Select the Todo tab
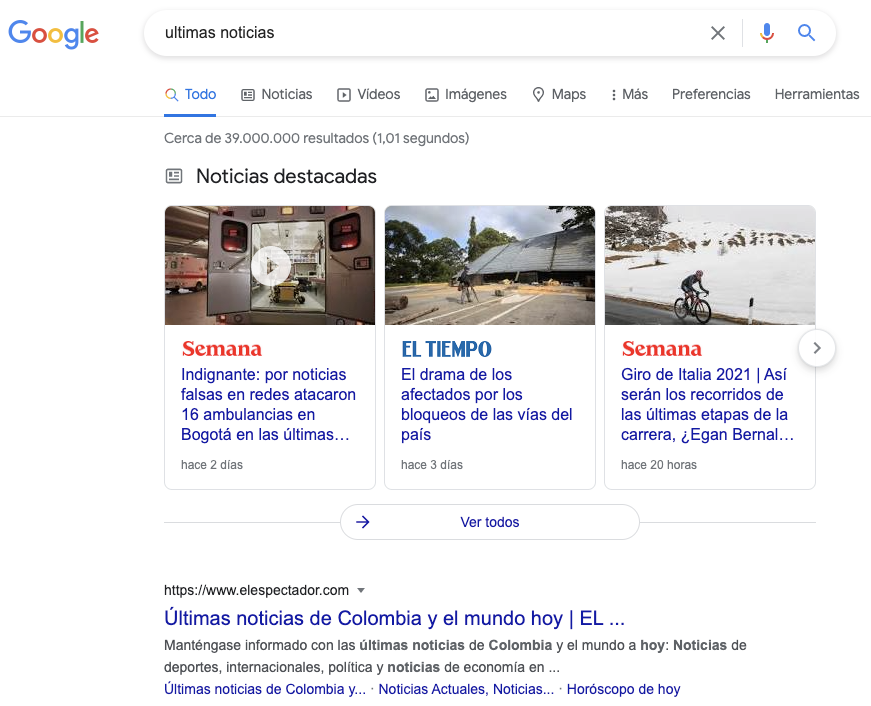Viewport: 871px width, 706px height. pos(190,94)
